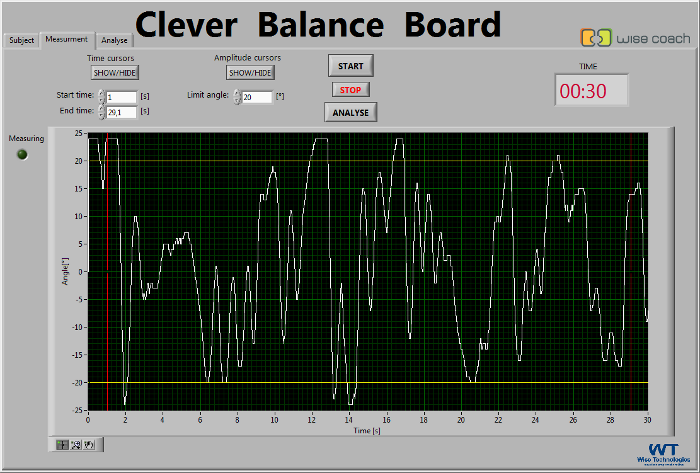The height and width of the screenshot is (473, 700).
Task: Click the 00:30 TIME display
Action: tap(592, 91)
